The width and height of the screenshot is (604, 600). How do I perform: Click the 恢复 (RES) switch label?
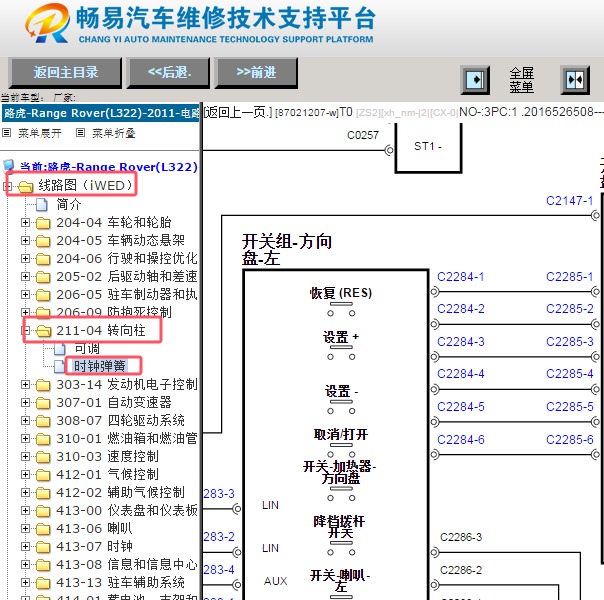tap(341, 293)
